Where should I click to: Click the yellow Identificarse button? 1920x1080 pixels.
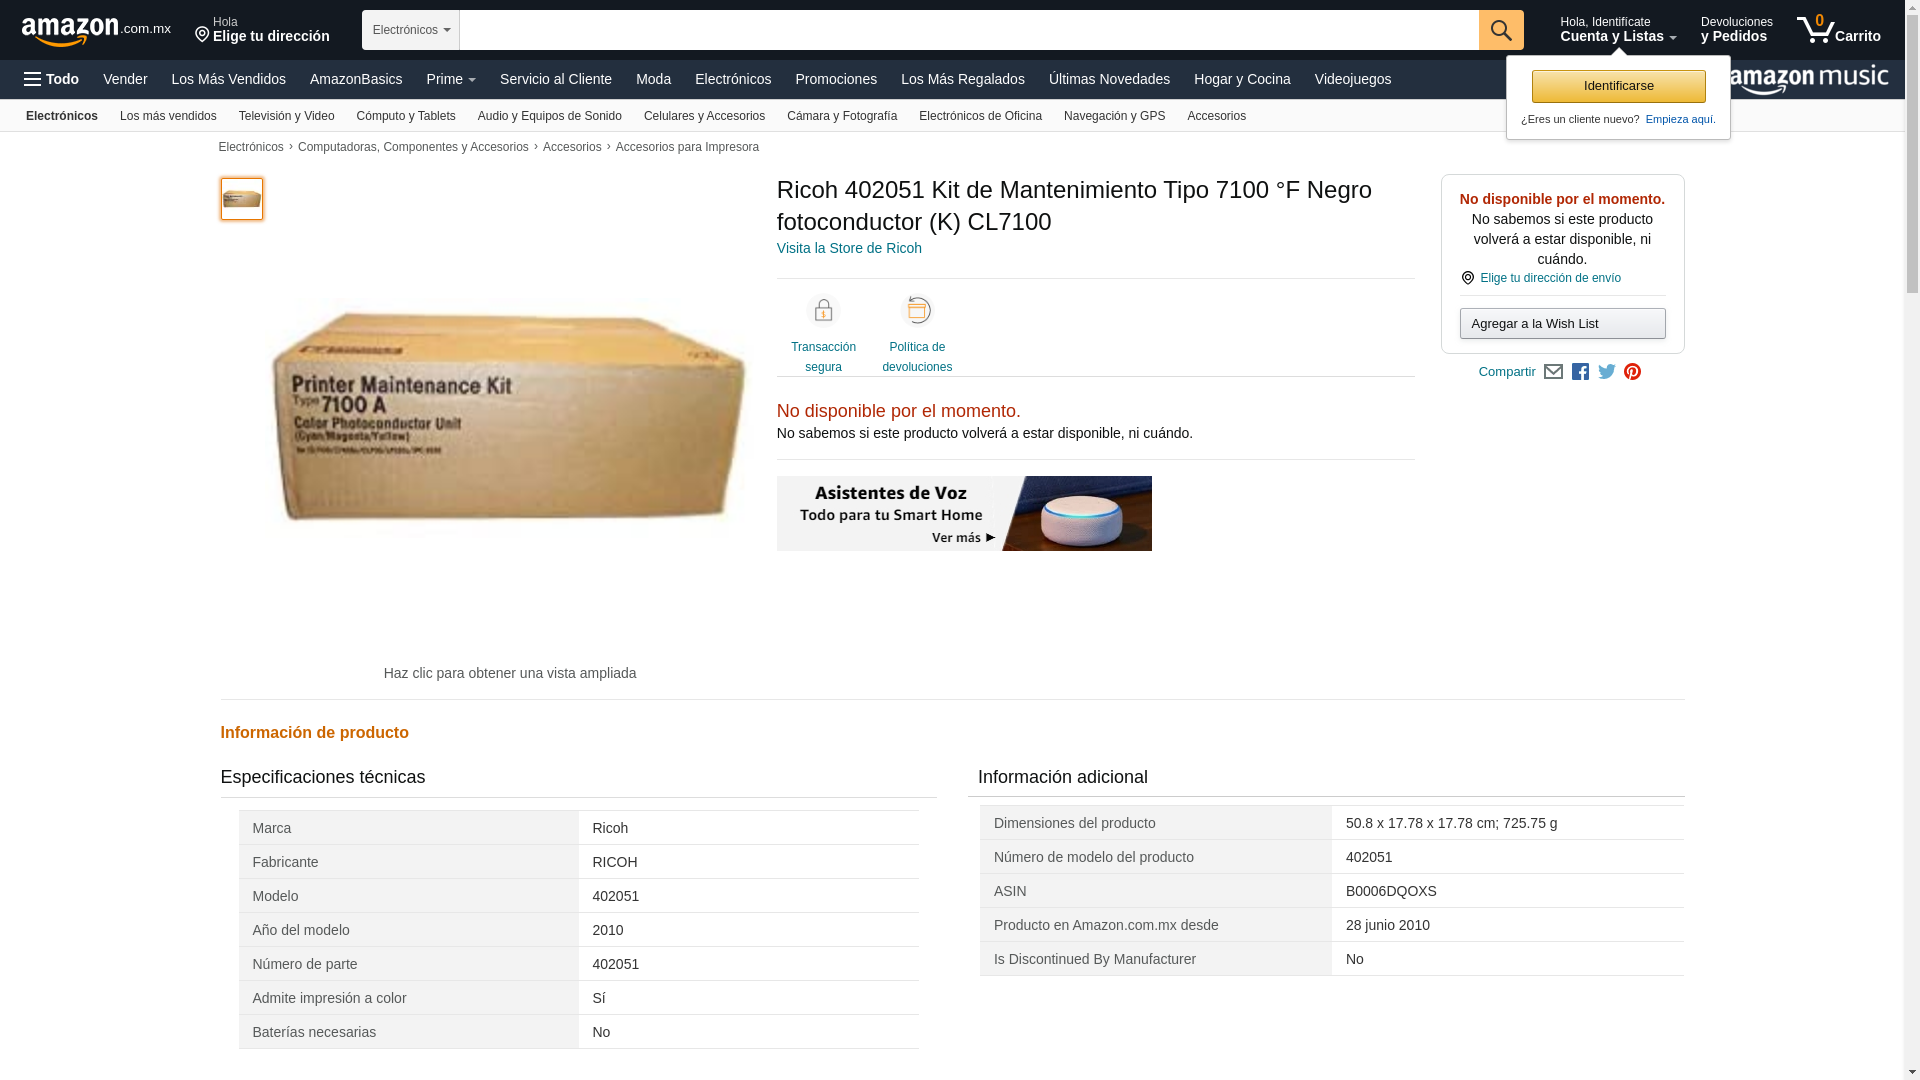pos(1618,86)
